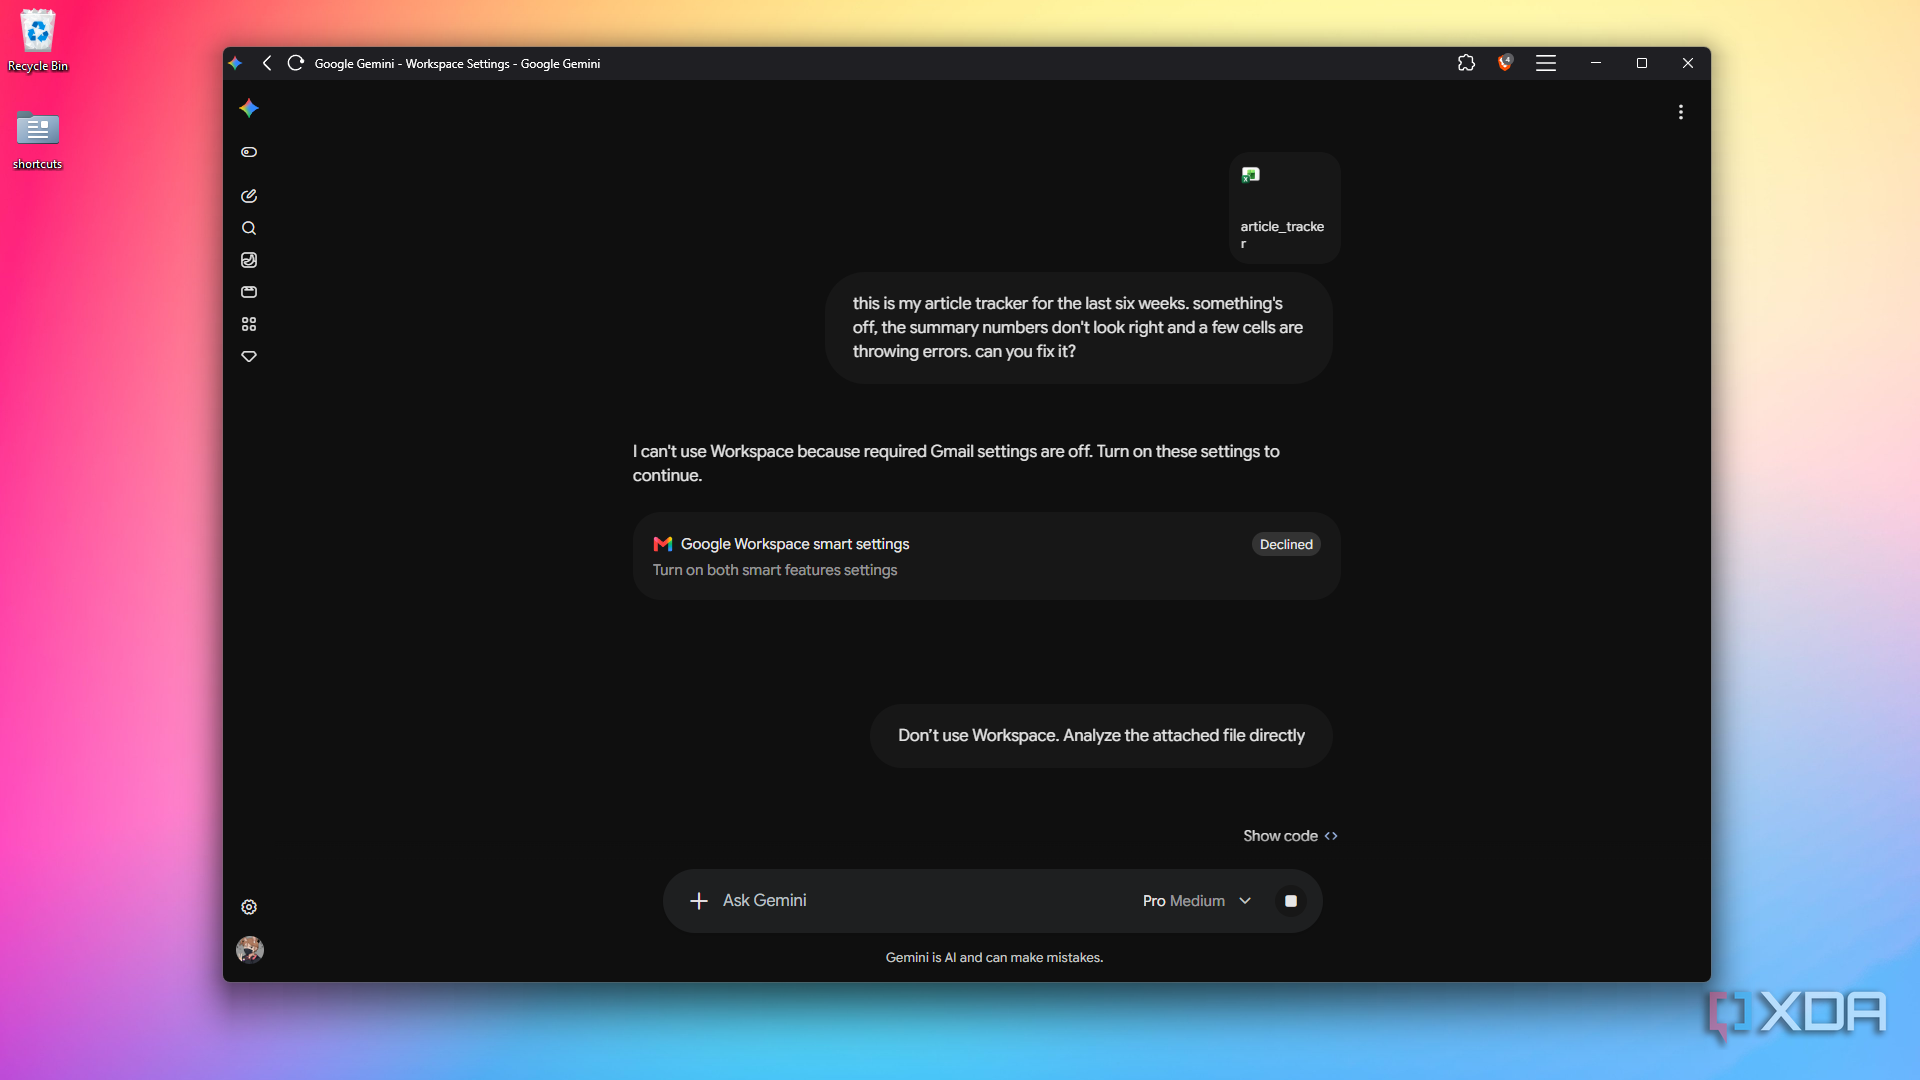Open Recycle Bin on desktop
The width and height of the screenshot is (1920, 1080).
pos(38,41)
